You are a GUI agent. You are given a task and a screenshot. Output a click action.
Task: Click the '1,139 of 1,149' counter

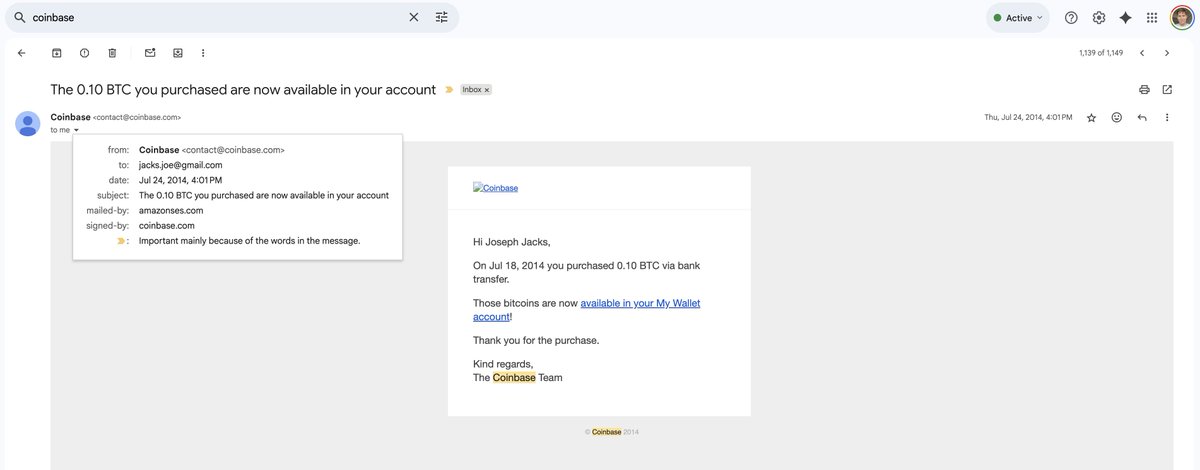[x=1101, y=53]
